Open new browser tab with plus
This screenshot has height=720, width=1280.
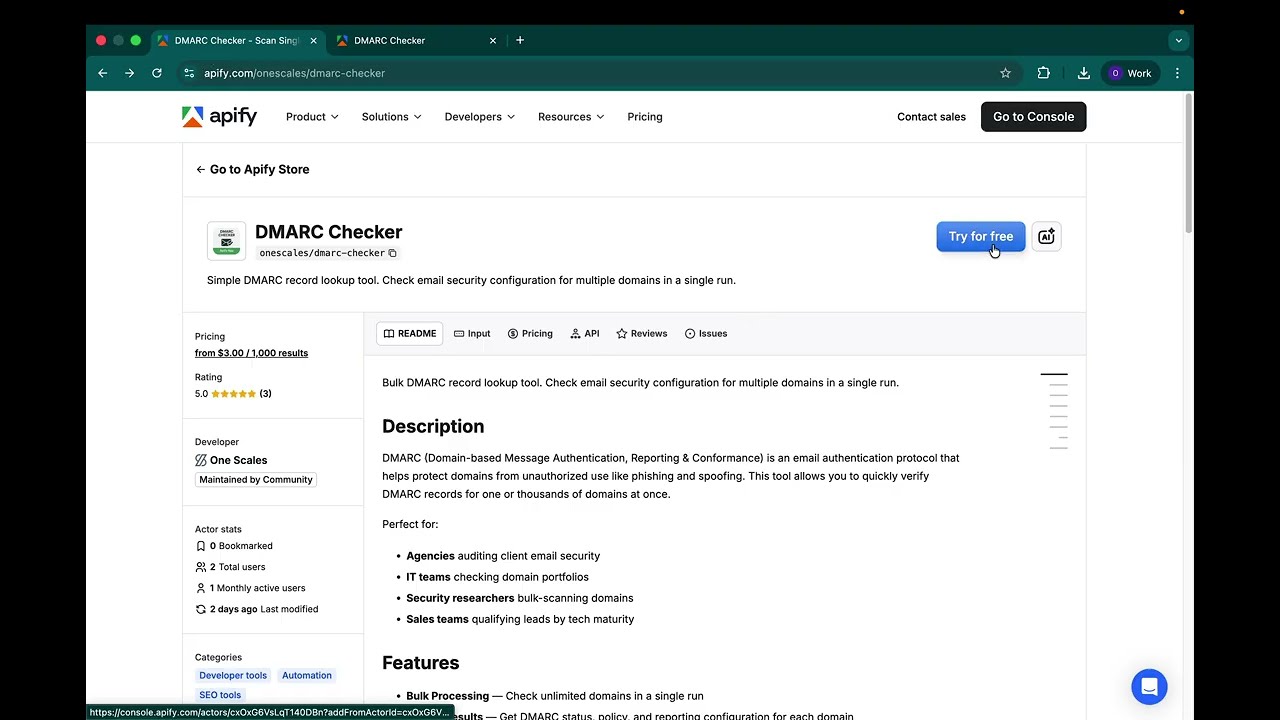tap(520, 40)
